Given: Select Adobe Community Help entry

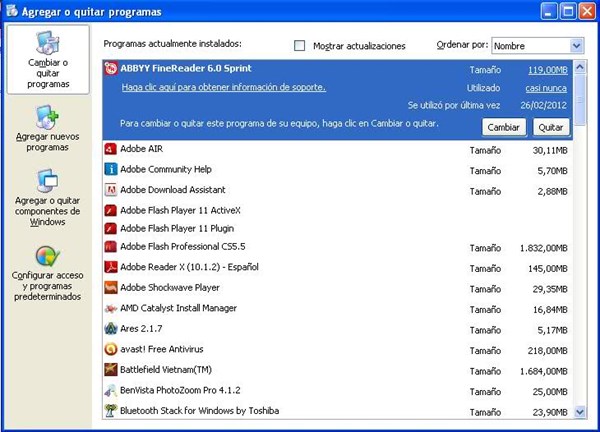Looking at the screenshot, I should coord(166,169).
